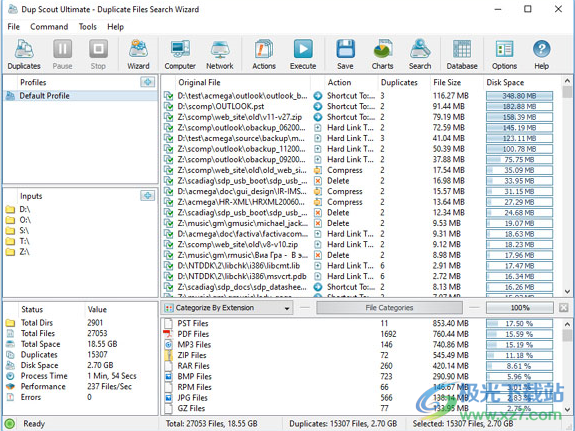
Task: Click the Delete action icon for 16.98 MB row
Action: click(318, 181)
